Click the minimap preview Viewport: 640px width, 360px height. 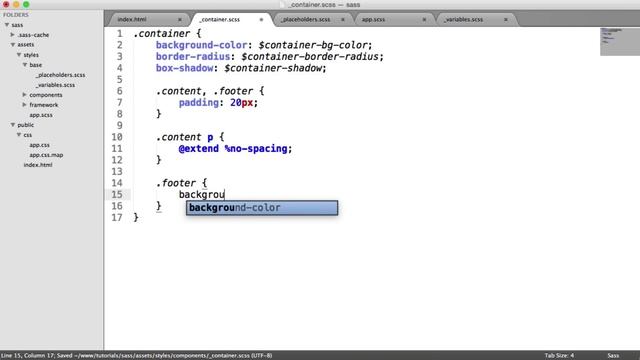coord(620,41)
